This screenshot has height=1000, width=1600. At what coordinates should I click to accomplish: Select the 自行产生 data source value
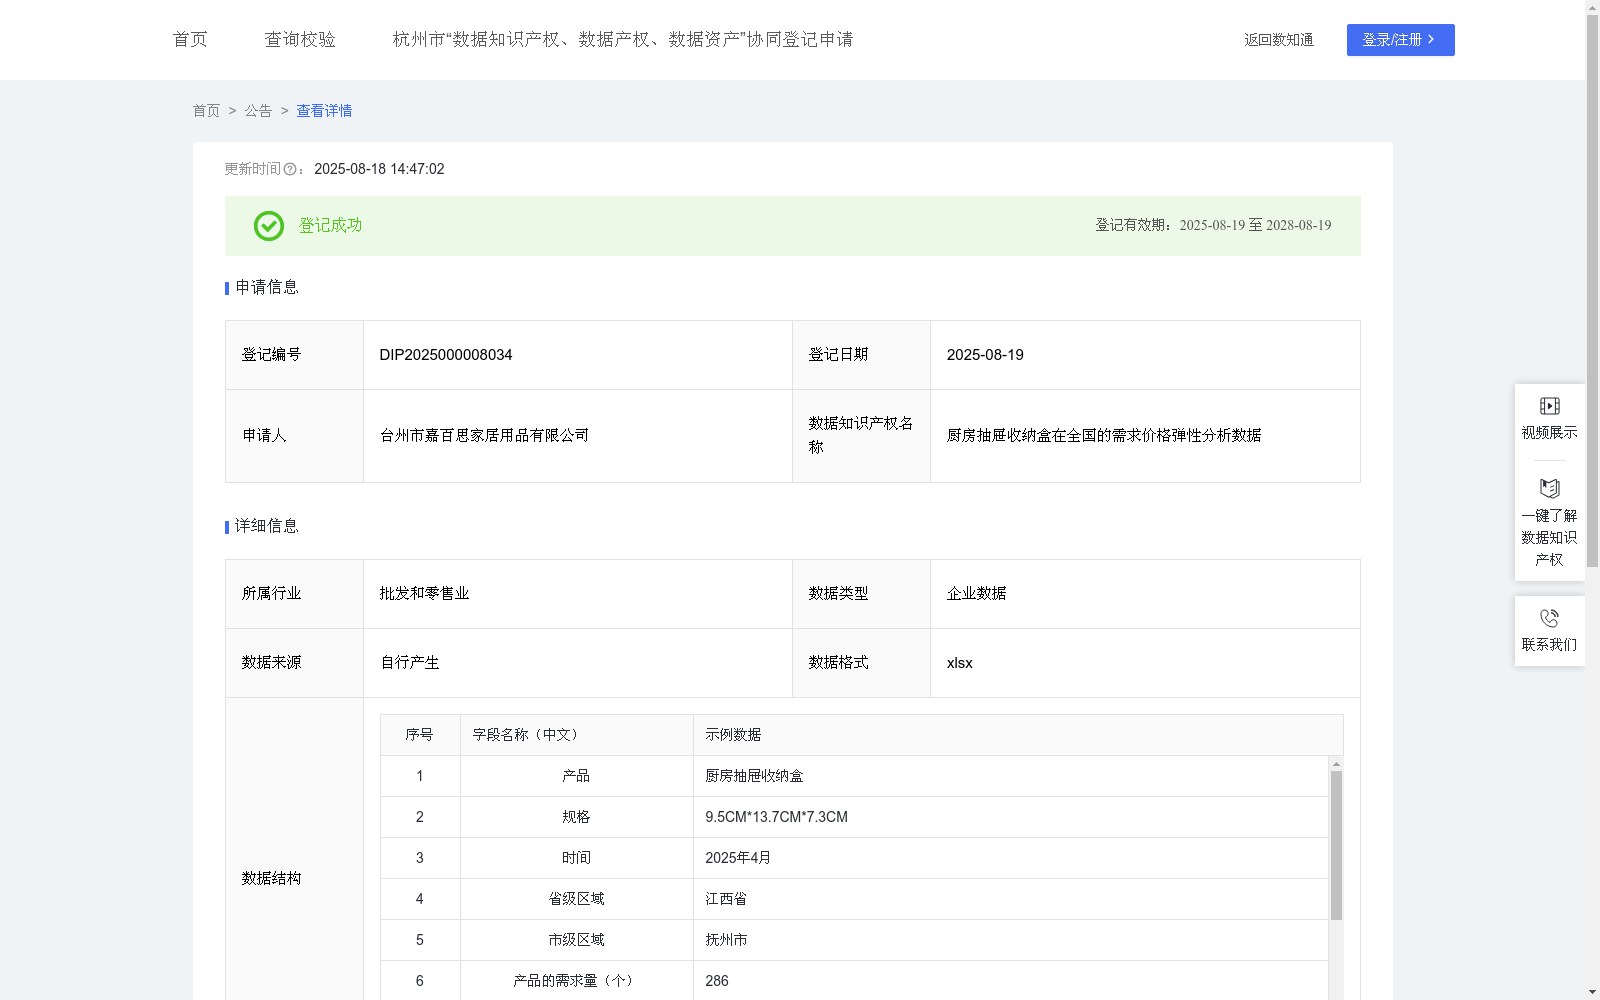click(x=410, y=663)
